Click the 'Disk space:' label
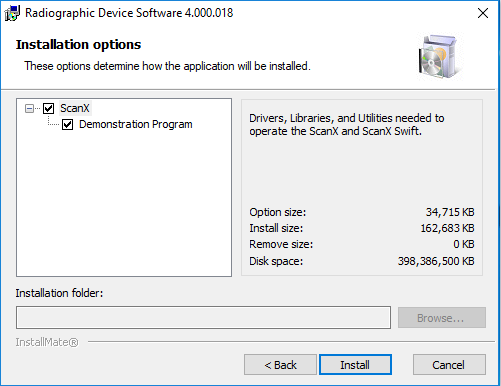This screenshot has height=386, width=501. (x=276, y=261)
